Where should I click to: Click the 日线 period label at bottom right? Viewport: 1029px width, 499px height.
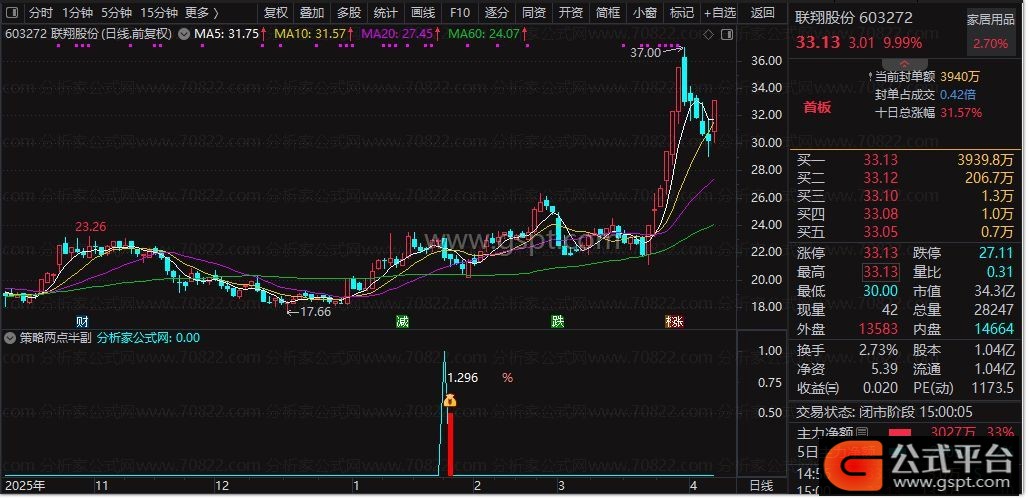(760, 485)
